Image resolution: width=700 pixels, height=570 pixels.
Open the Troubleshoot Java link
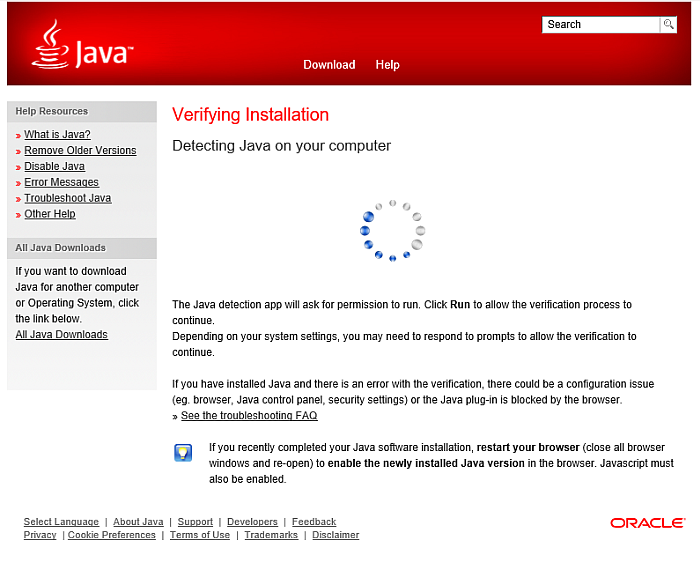67,198
